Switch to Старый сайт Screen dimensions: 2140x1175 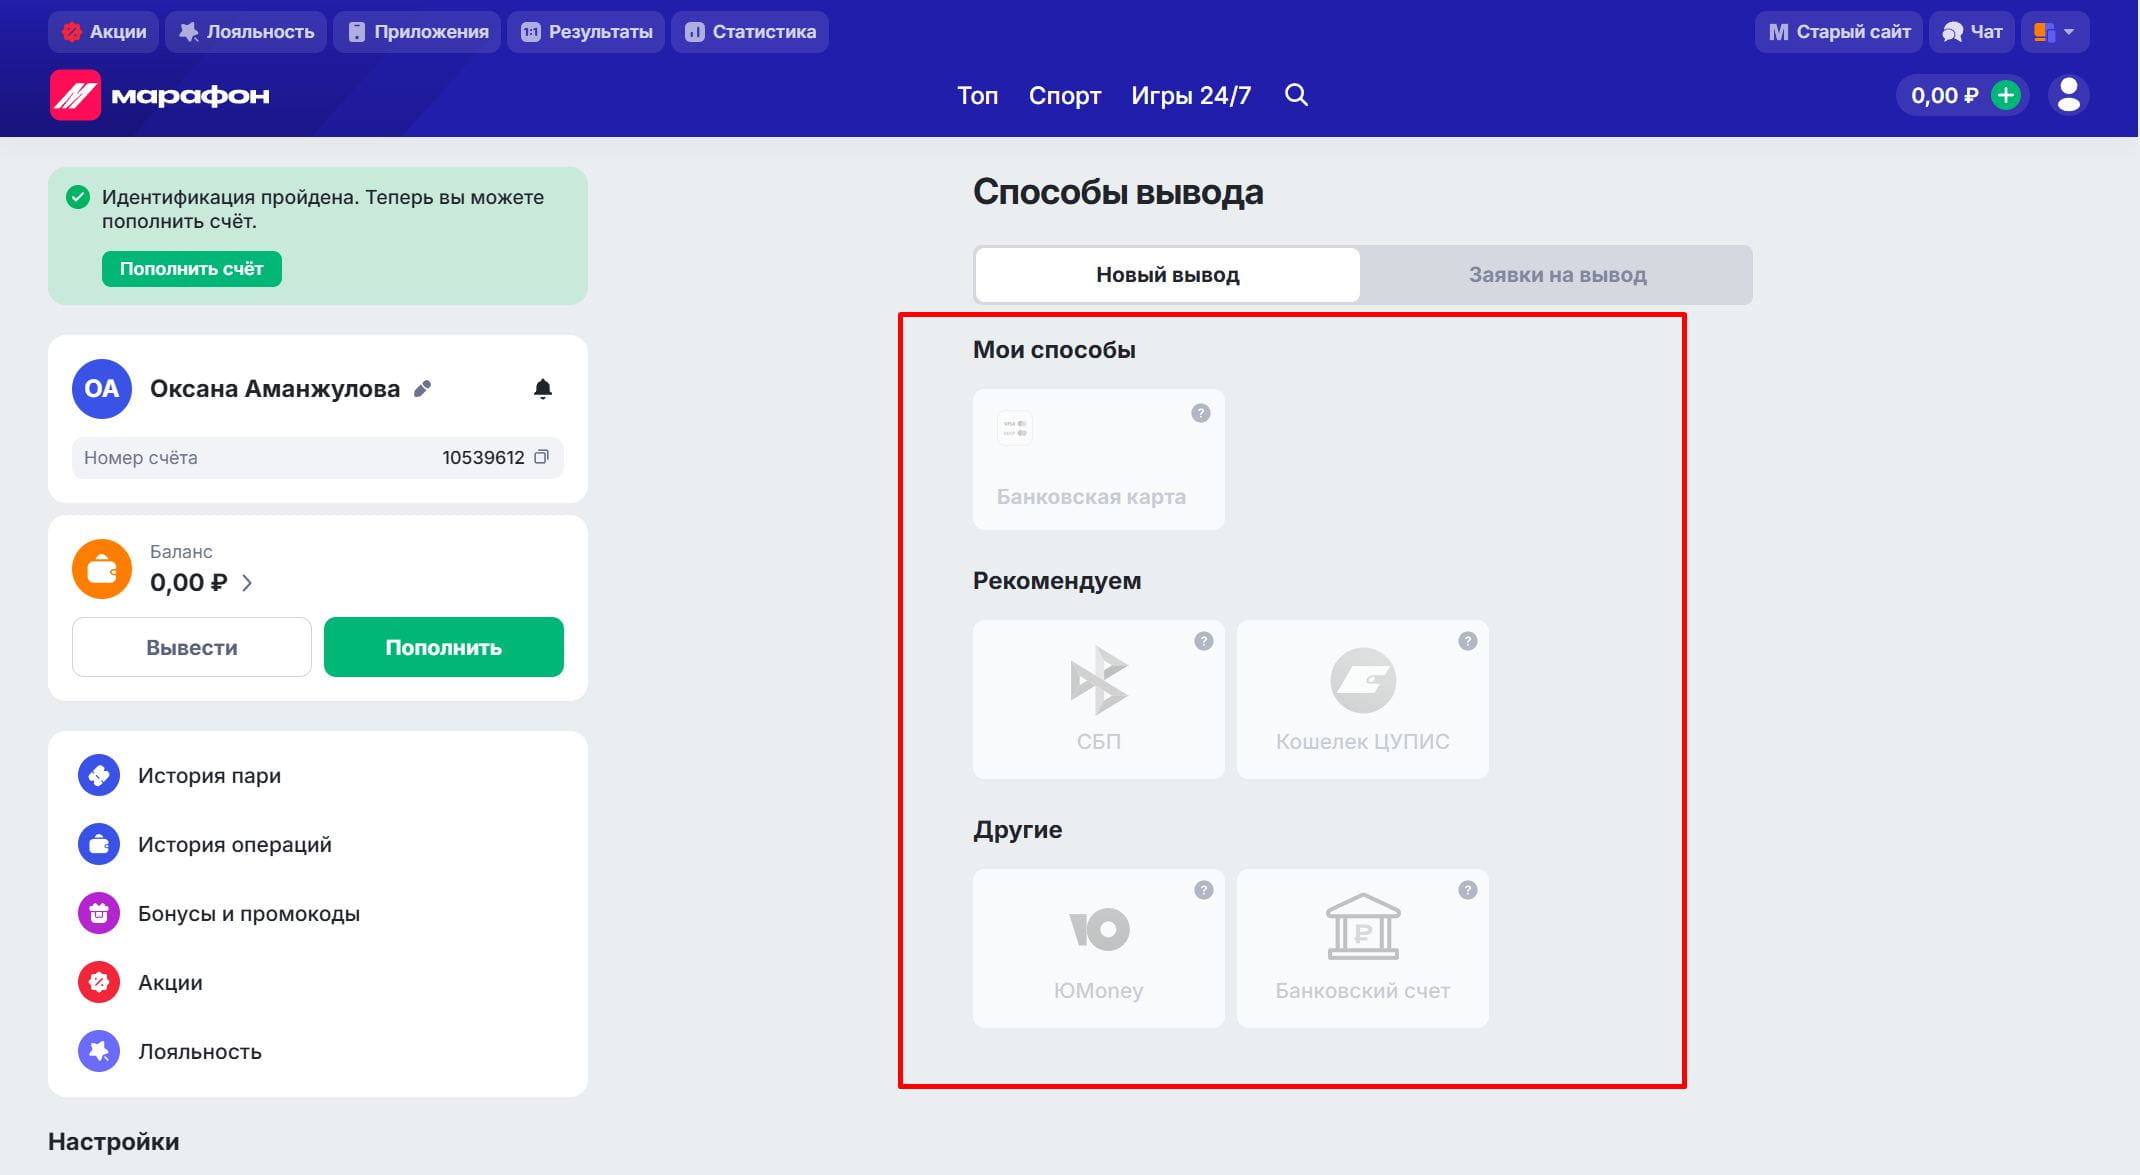coord(1840,32)
